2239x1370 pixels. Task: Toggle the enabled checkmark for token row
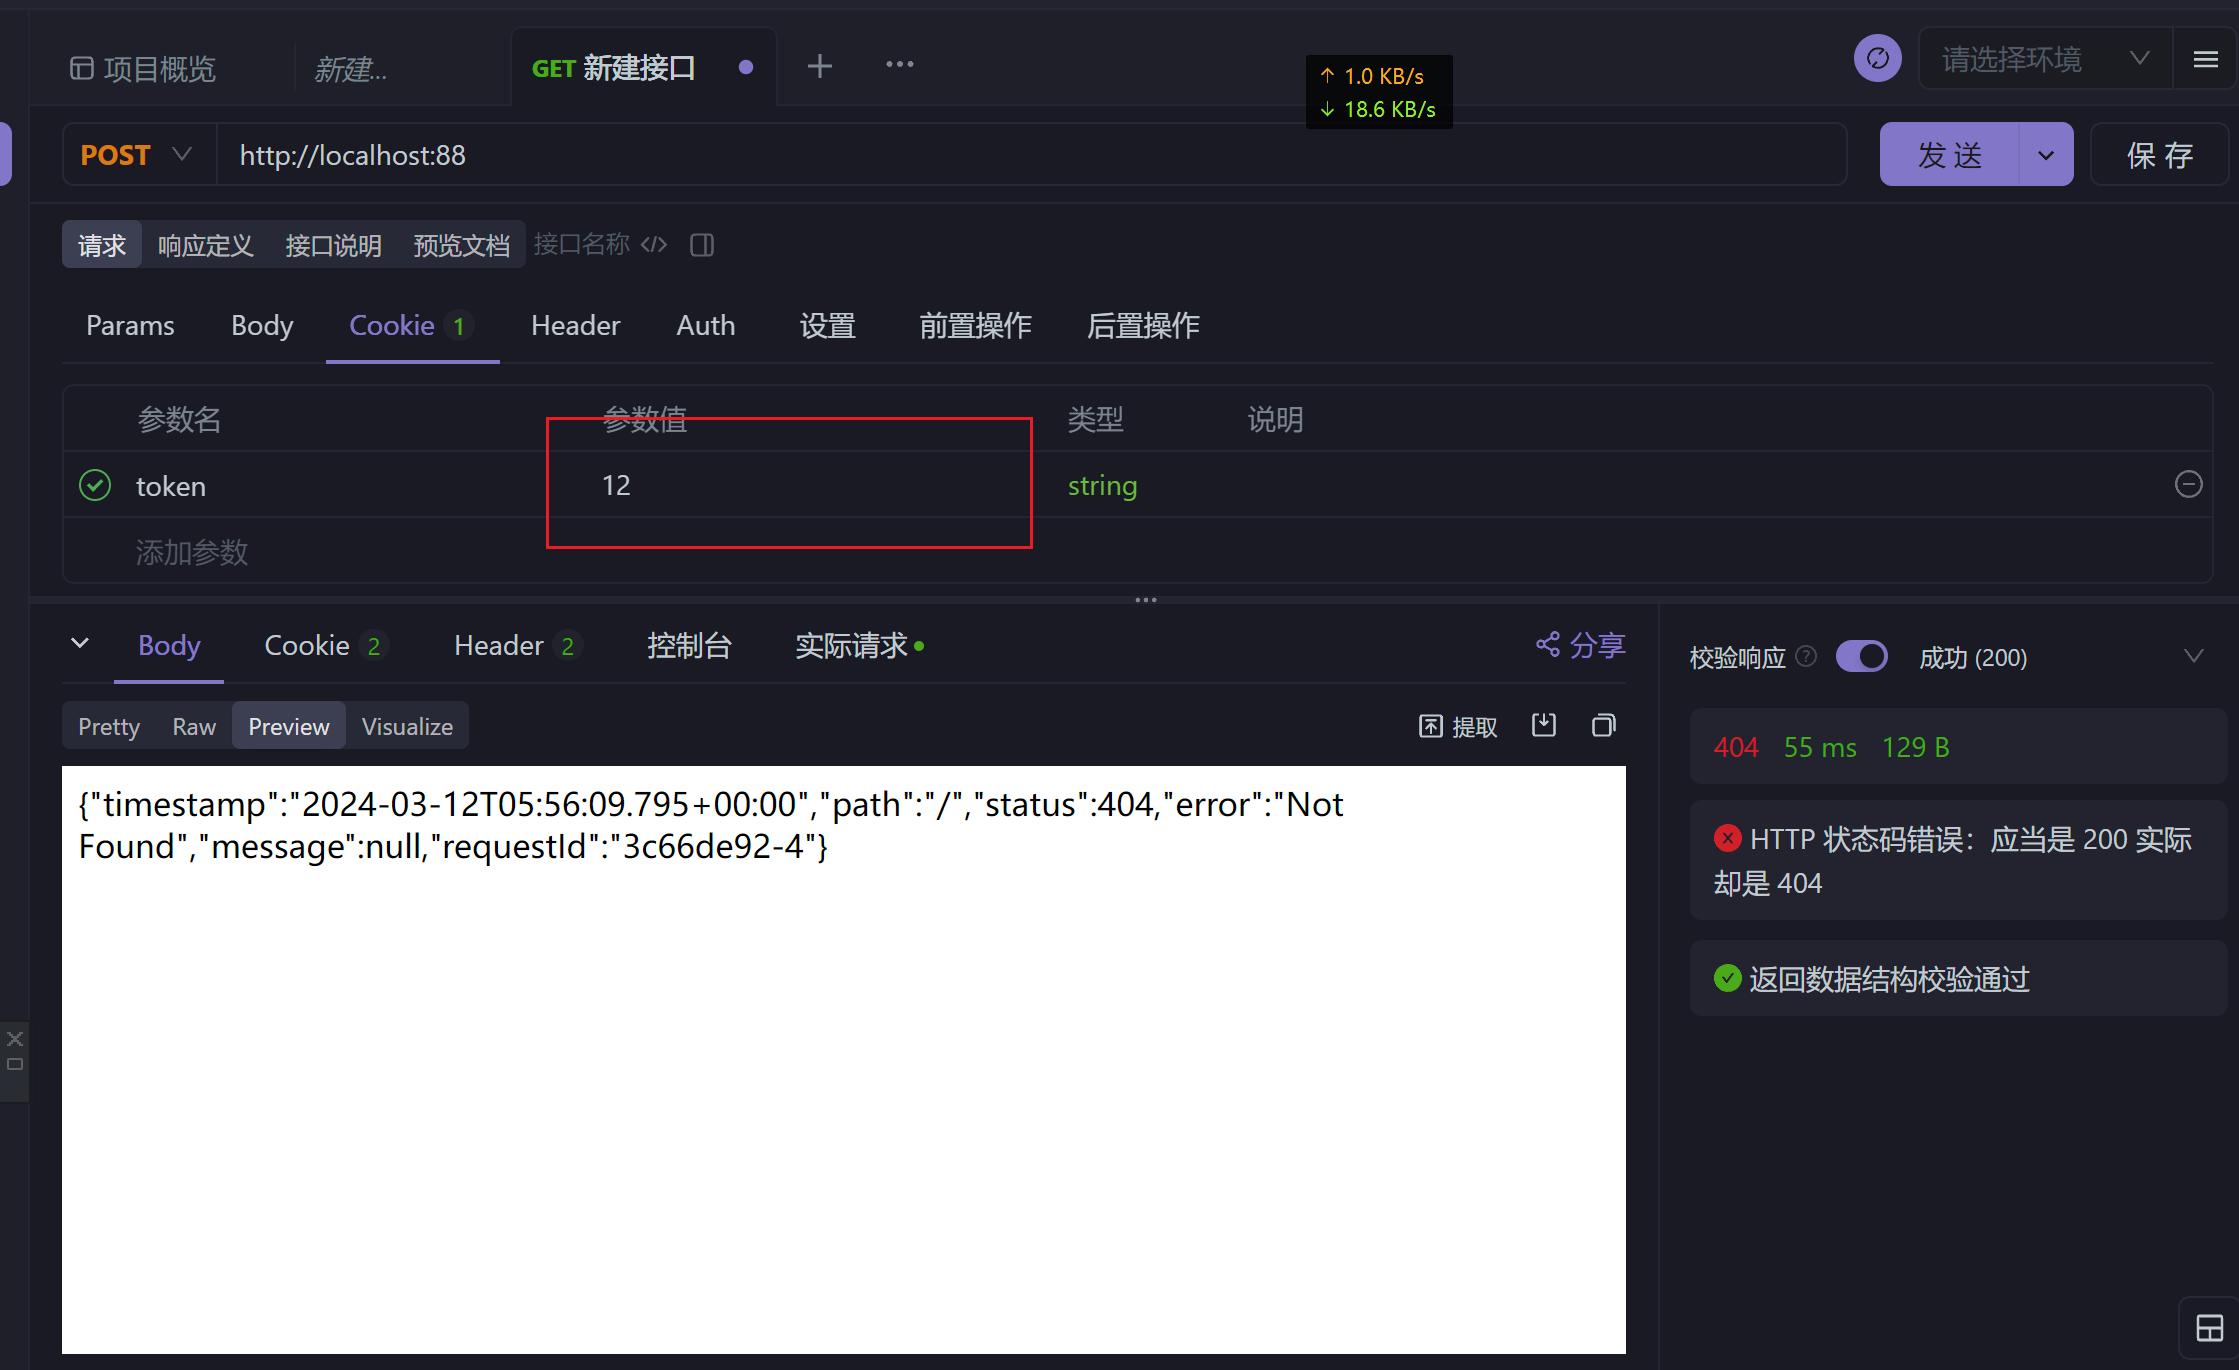[x=95, y=485]
